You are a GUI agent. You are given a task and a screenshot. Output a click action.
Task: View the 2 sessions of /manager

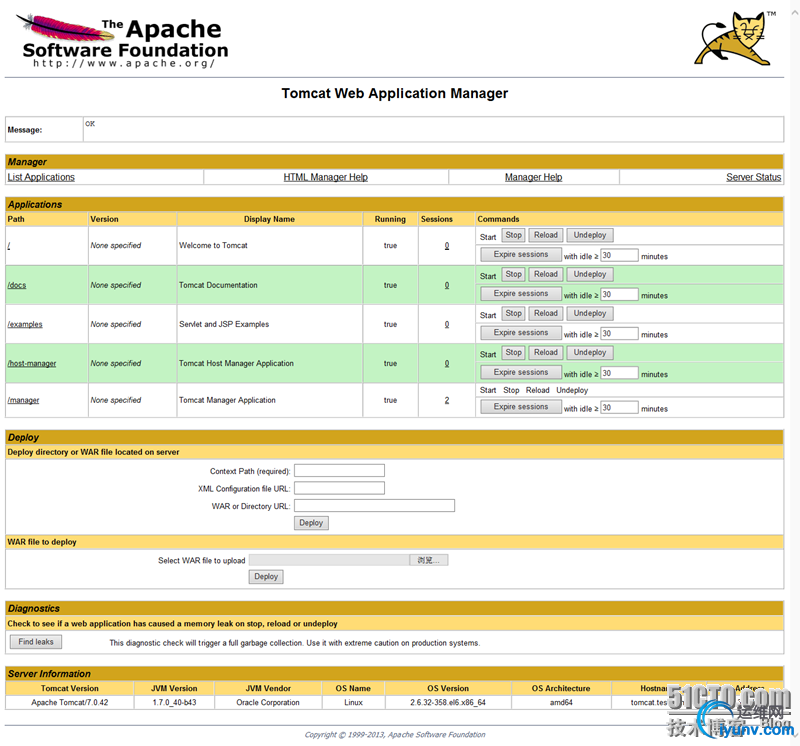(x=447, y=401)
